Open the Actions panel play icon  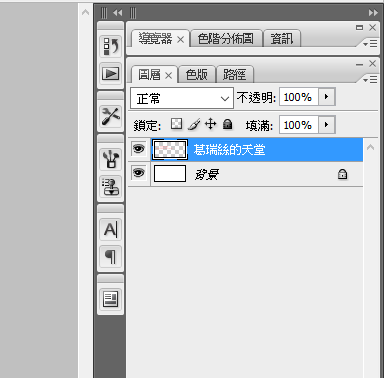[x=111, y=73]
